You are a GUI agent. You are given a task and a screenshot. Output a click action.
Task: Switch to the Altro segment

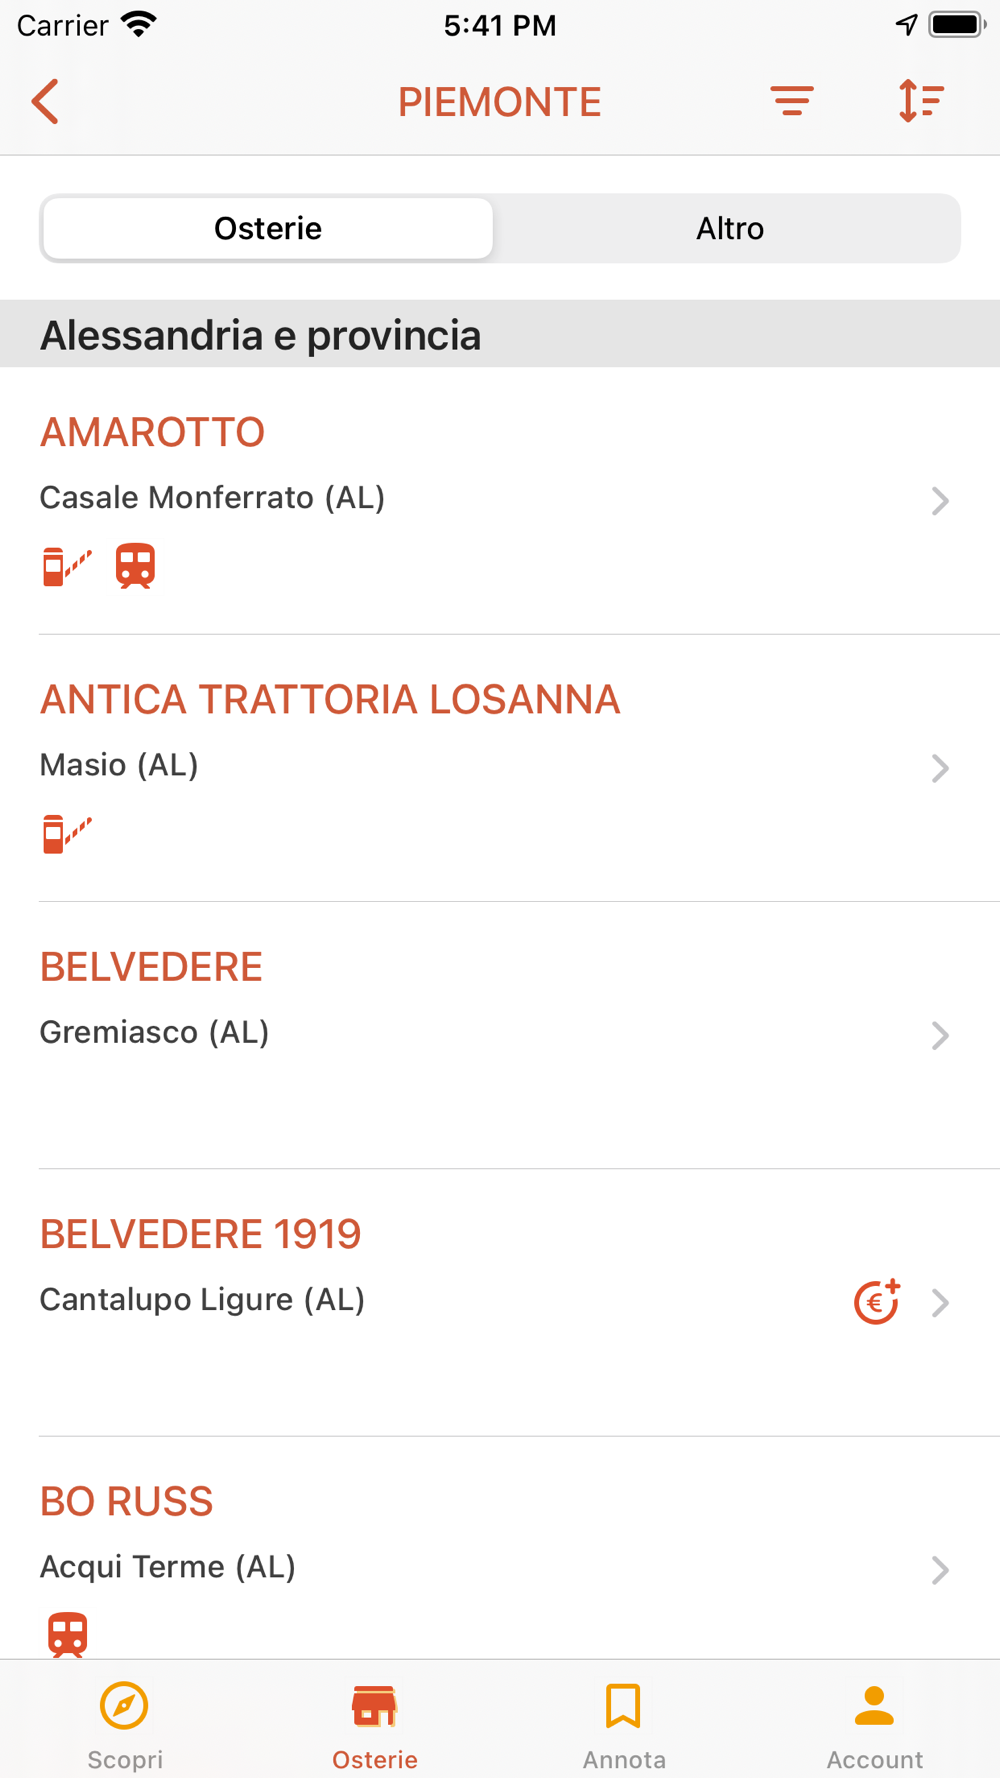(729, 229)
